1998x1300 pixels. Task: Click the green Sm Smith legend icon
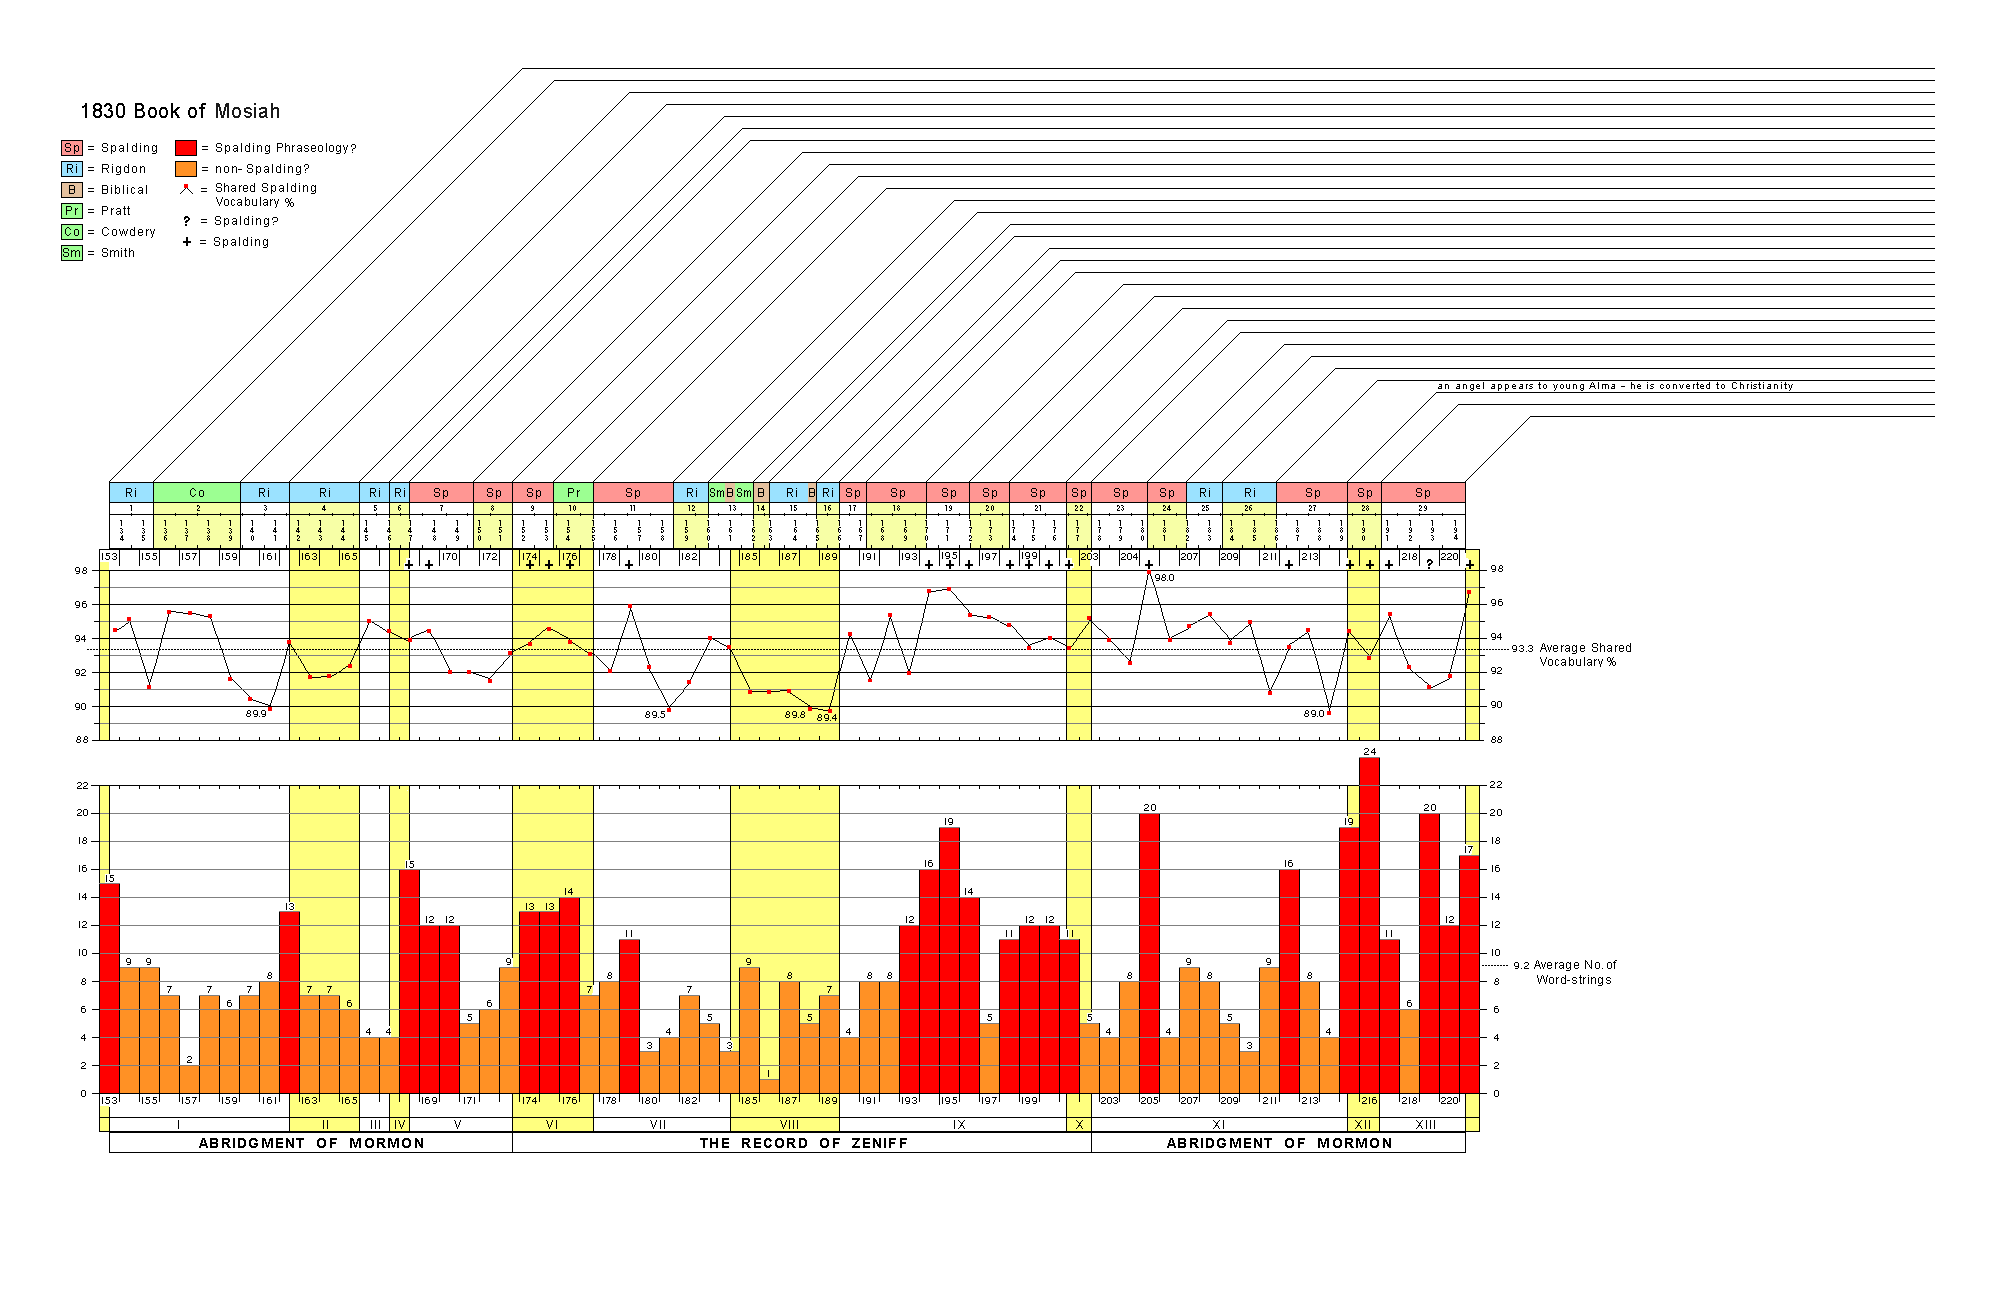pos(71,253)
